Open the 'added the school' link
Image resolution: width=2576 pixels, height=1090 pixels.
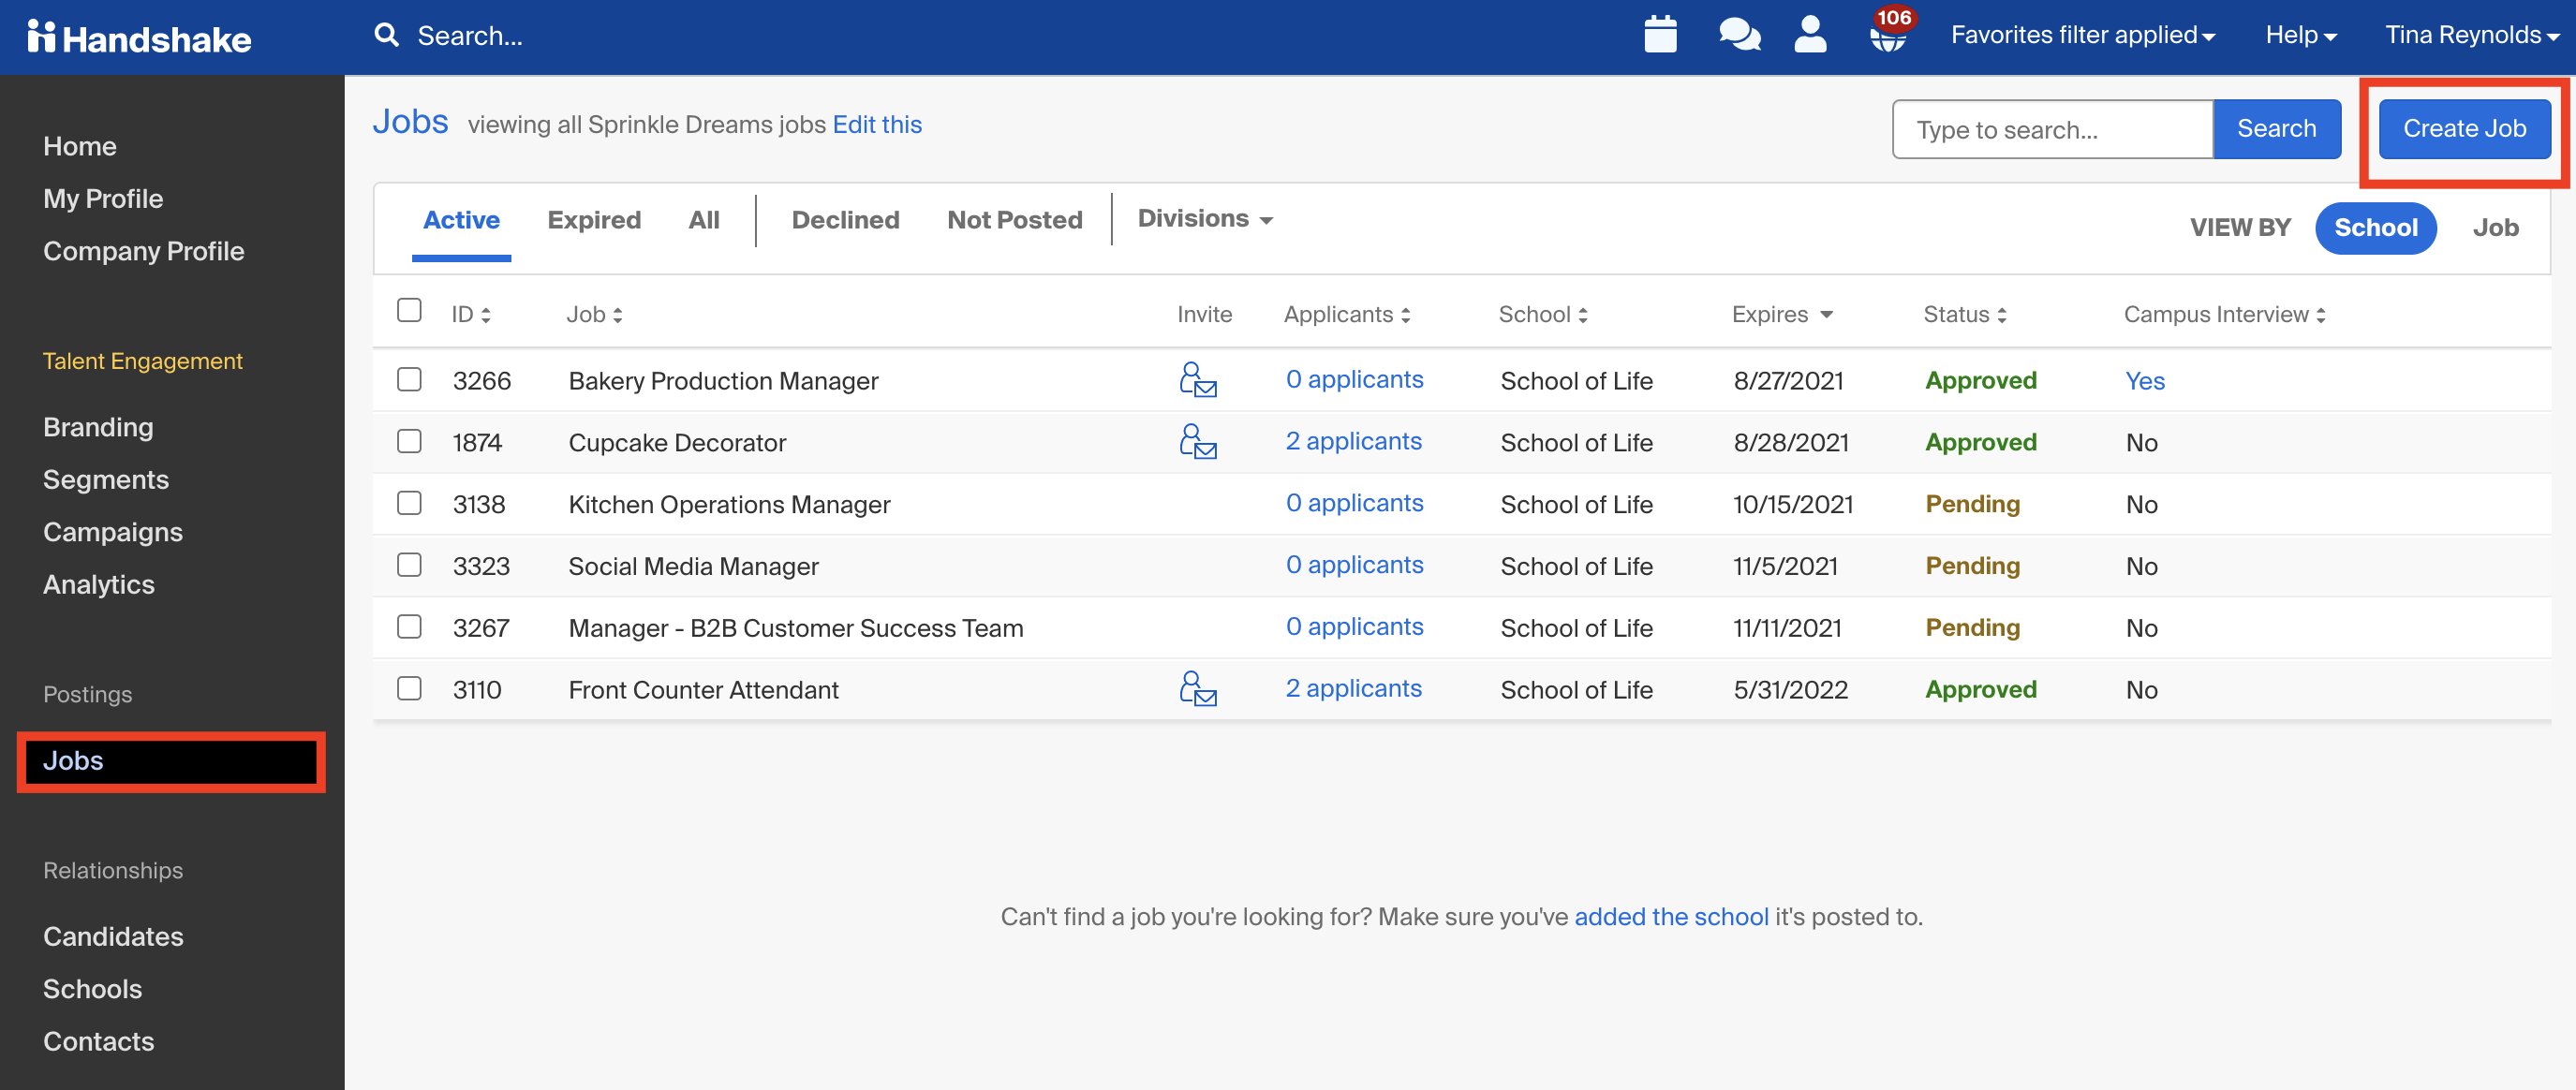click(x=1671, y=916)
